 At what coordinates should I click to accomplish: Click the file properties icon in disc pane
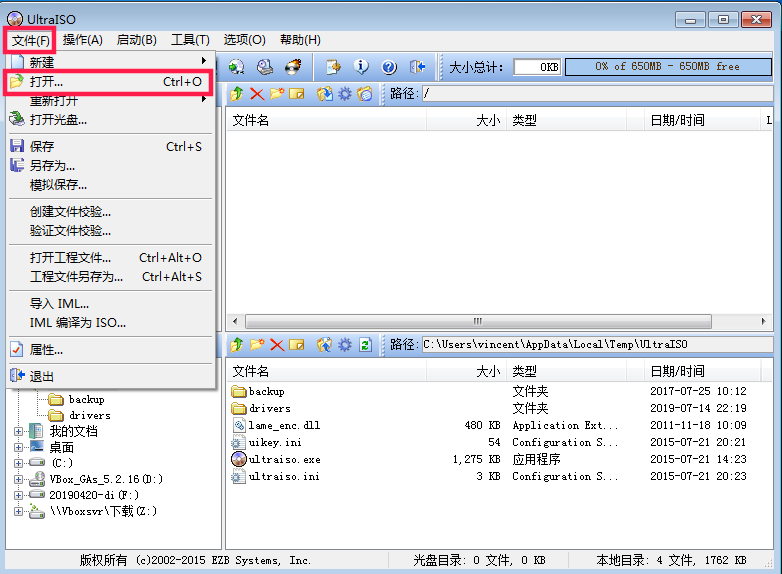point(365,93)
